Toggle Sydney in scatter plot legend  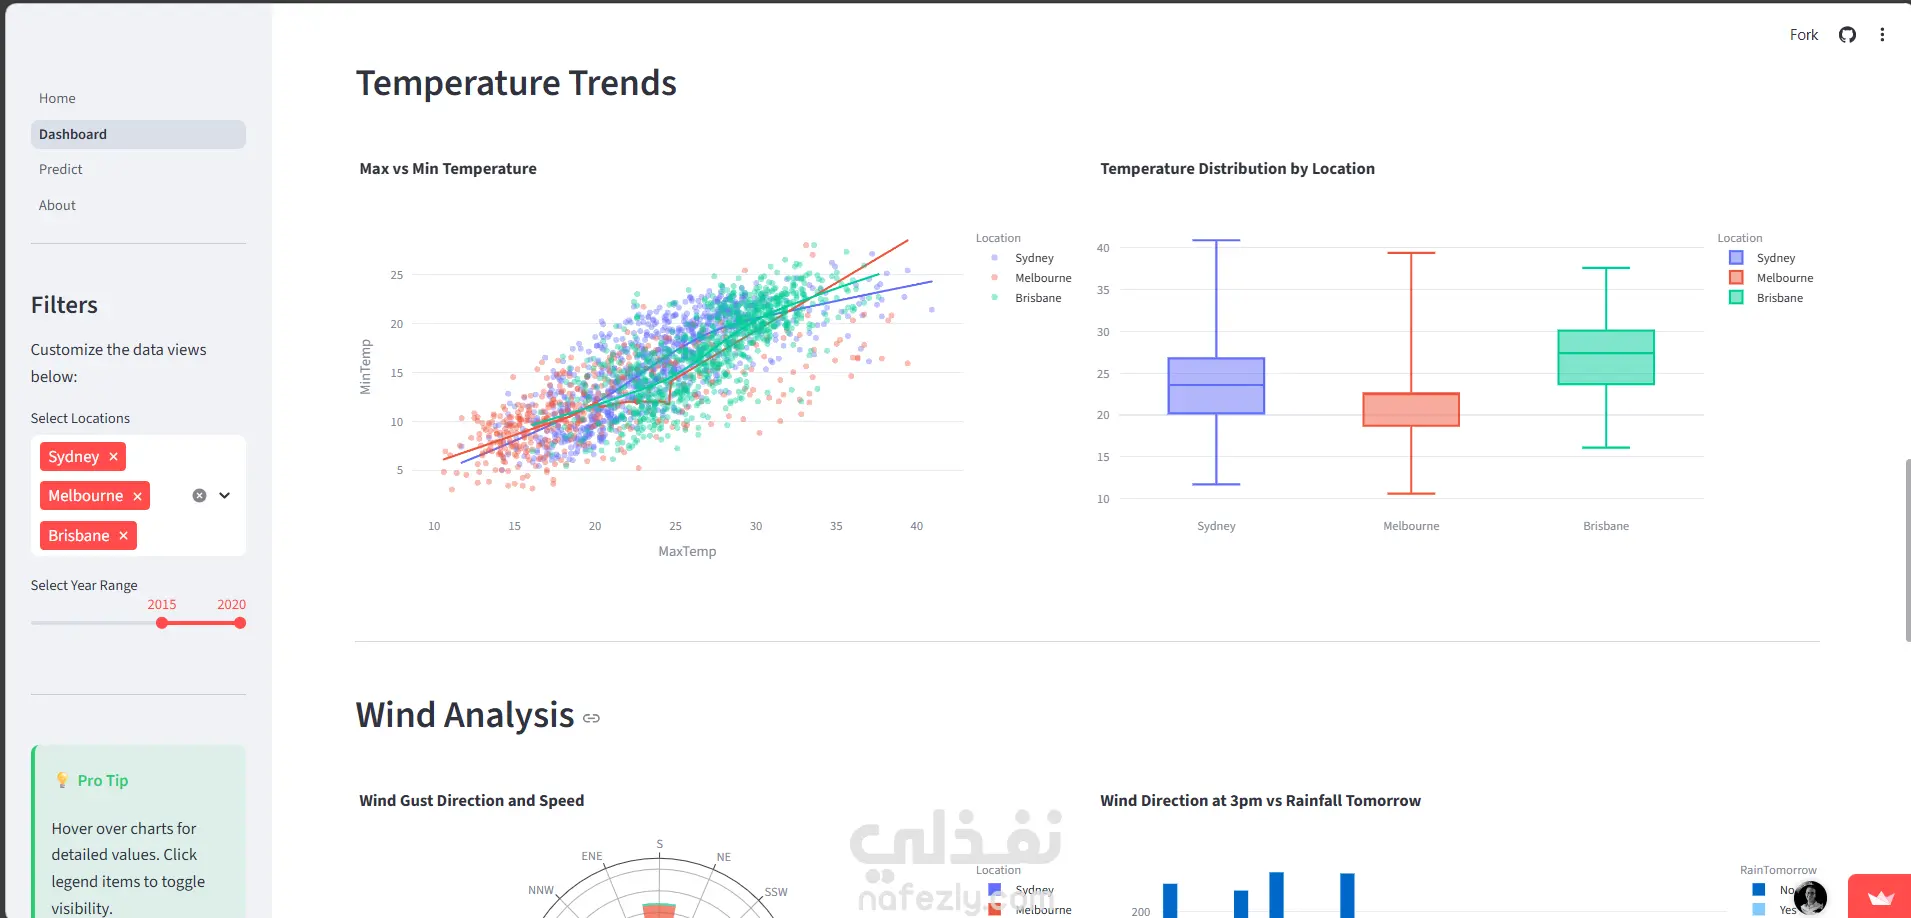tap(1033, 258)
